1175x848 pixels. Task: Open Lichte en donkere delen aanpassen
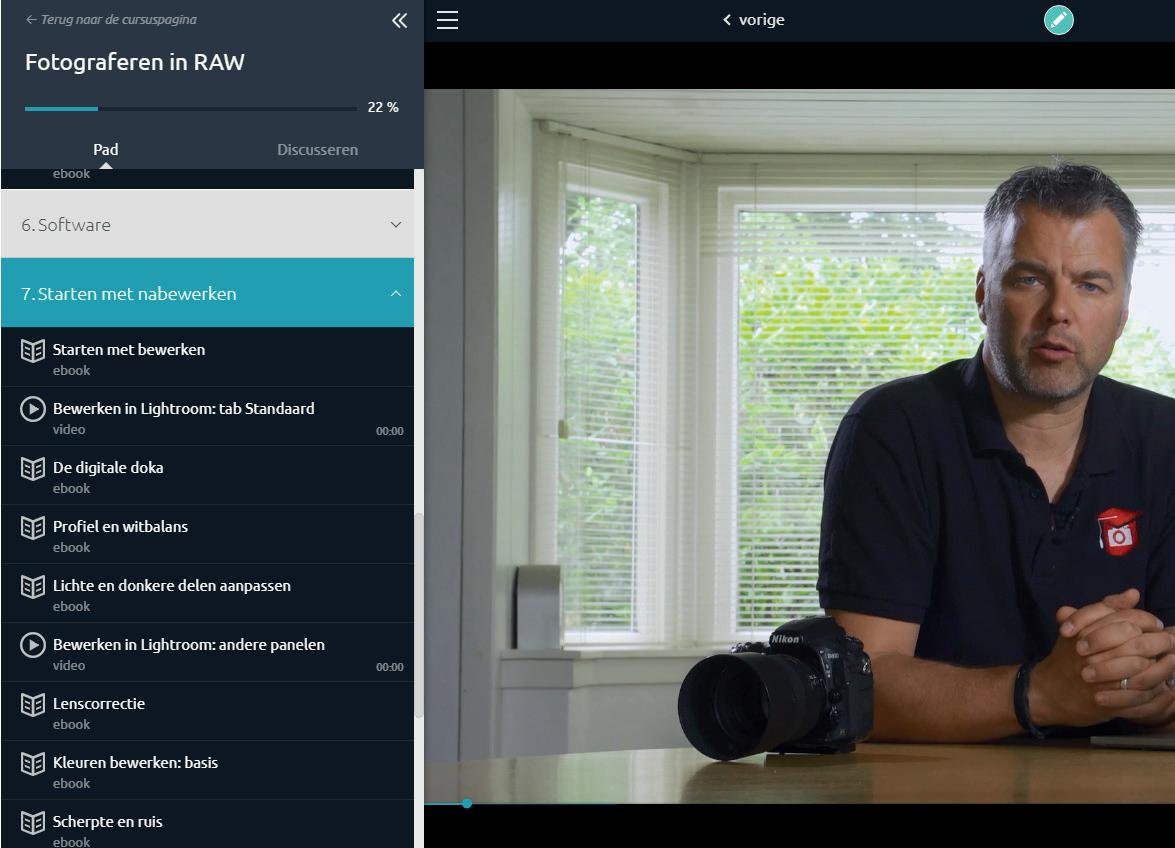[208, 593]
